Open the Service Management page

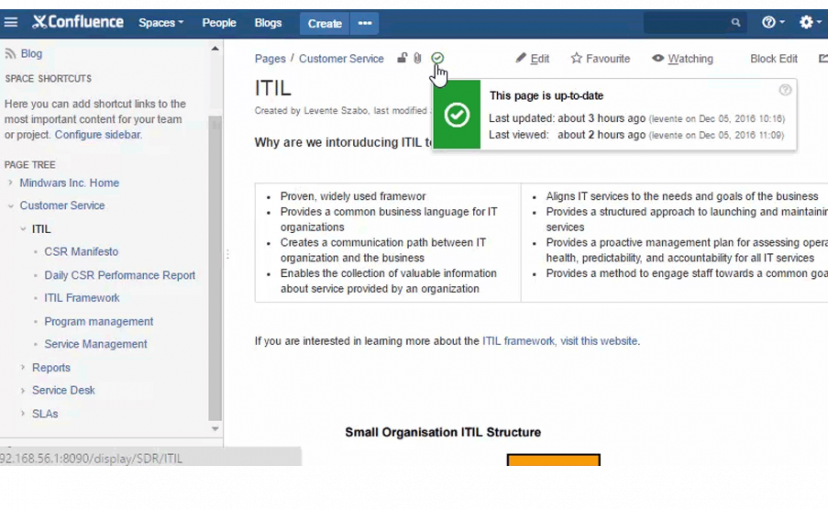96,344
